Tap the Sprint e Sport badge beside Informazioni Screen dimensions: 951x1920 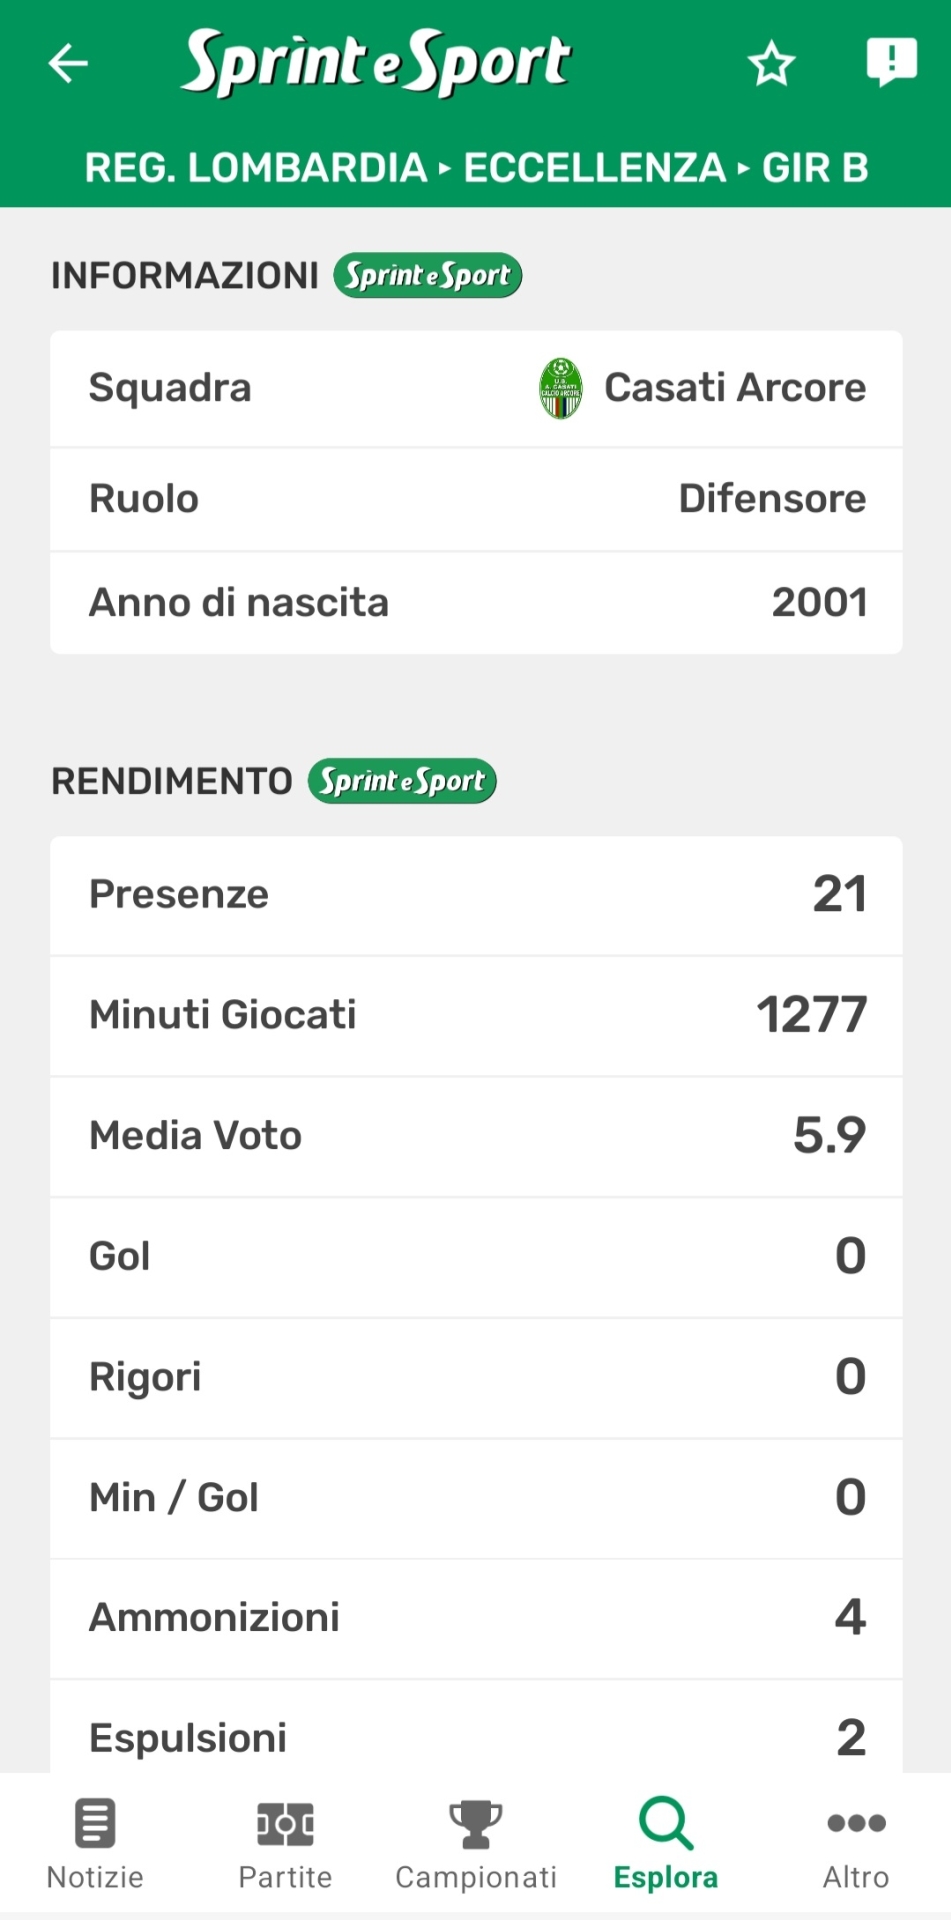coord(428,275)
